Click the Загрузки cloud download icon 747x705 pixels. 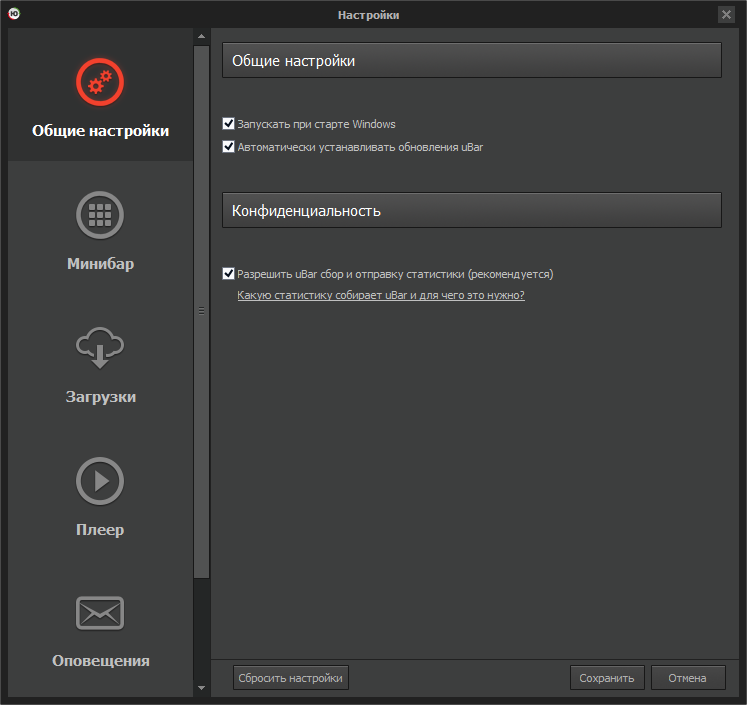tap(100, 347)
